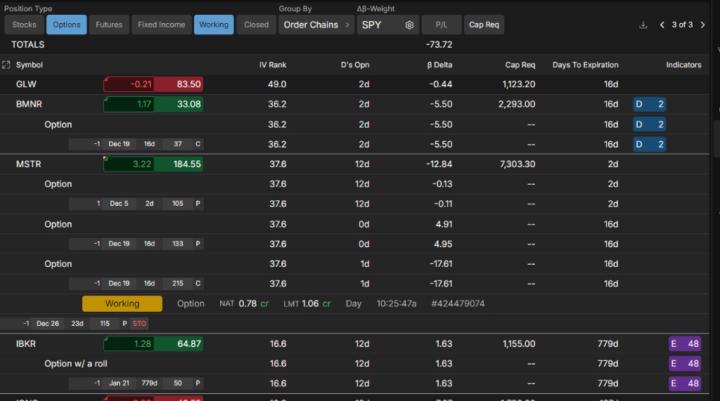
Task: Click the SPY beta-weight gear icon
Action: 409,24
